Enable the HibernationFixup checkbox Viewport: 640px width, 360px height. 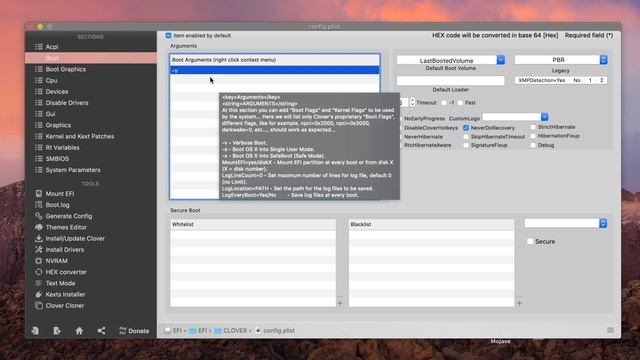(533, 136)
